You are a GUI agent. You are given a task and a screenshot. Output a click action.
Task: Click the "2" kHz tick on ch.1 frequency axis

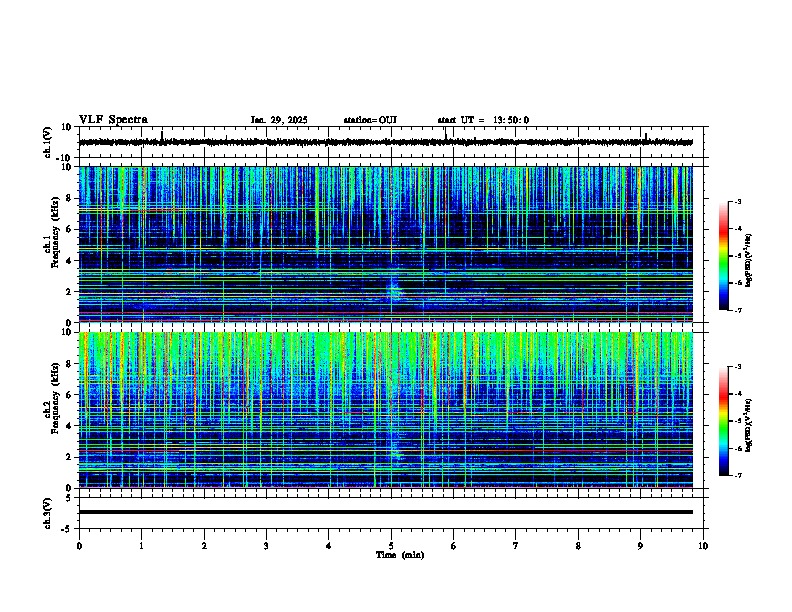click(71, 291)
